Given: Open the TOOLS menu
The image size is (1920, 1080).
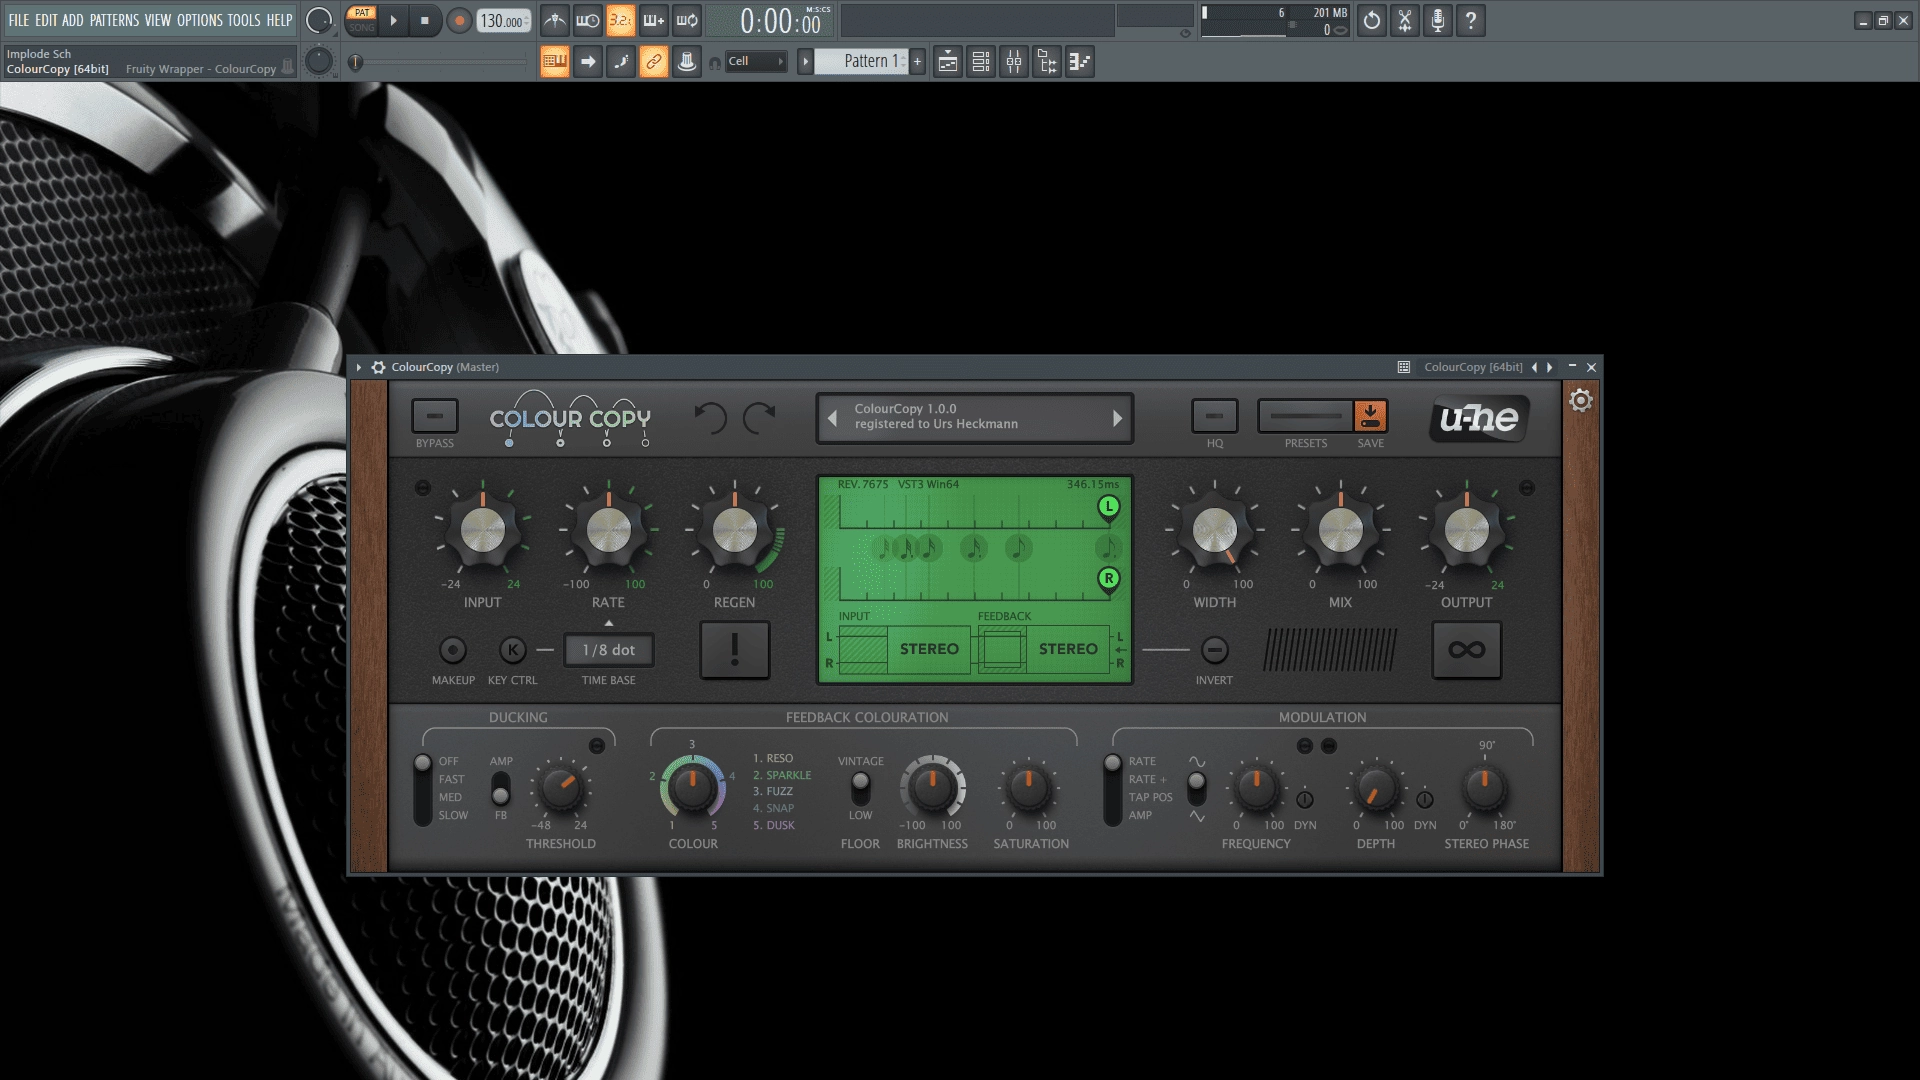Looking at the screenshot, I should 244,20.
